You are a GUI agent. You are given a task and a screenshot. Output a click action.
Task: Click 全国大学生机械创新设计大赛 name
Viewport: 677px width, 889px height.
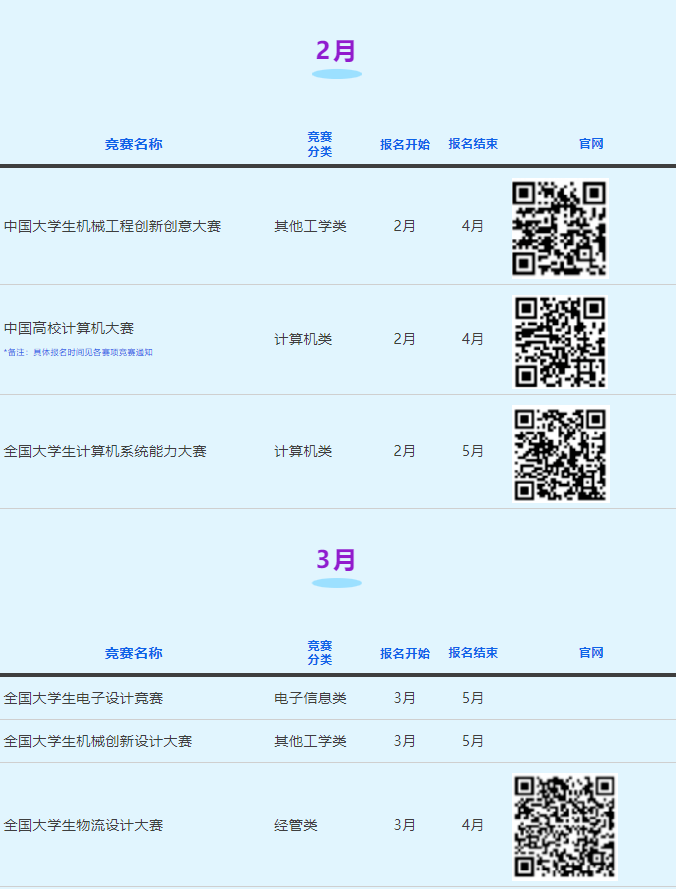98,741
